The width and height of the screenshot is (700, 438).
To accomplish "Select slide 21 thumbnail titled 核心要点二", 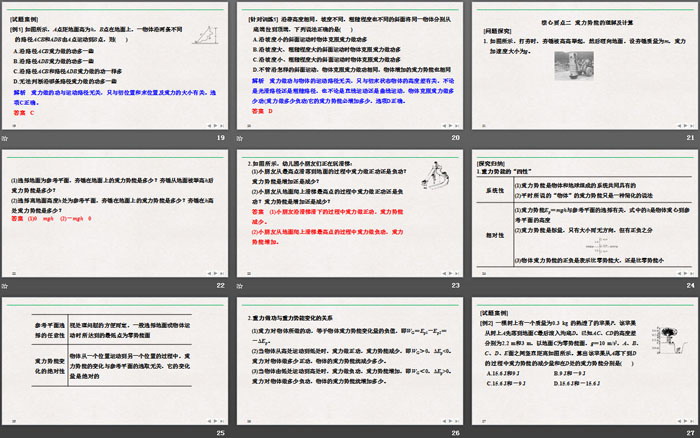I will [x=585, y=66].
